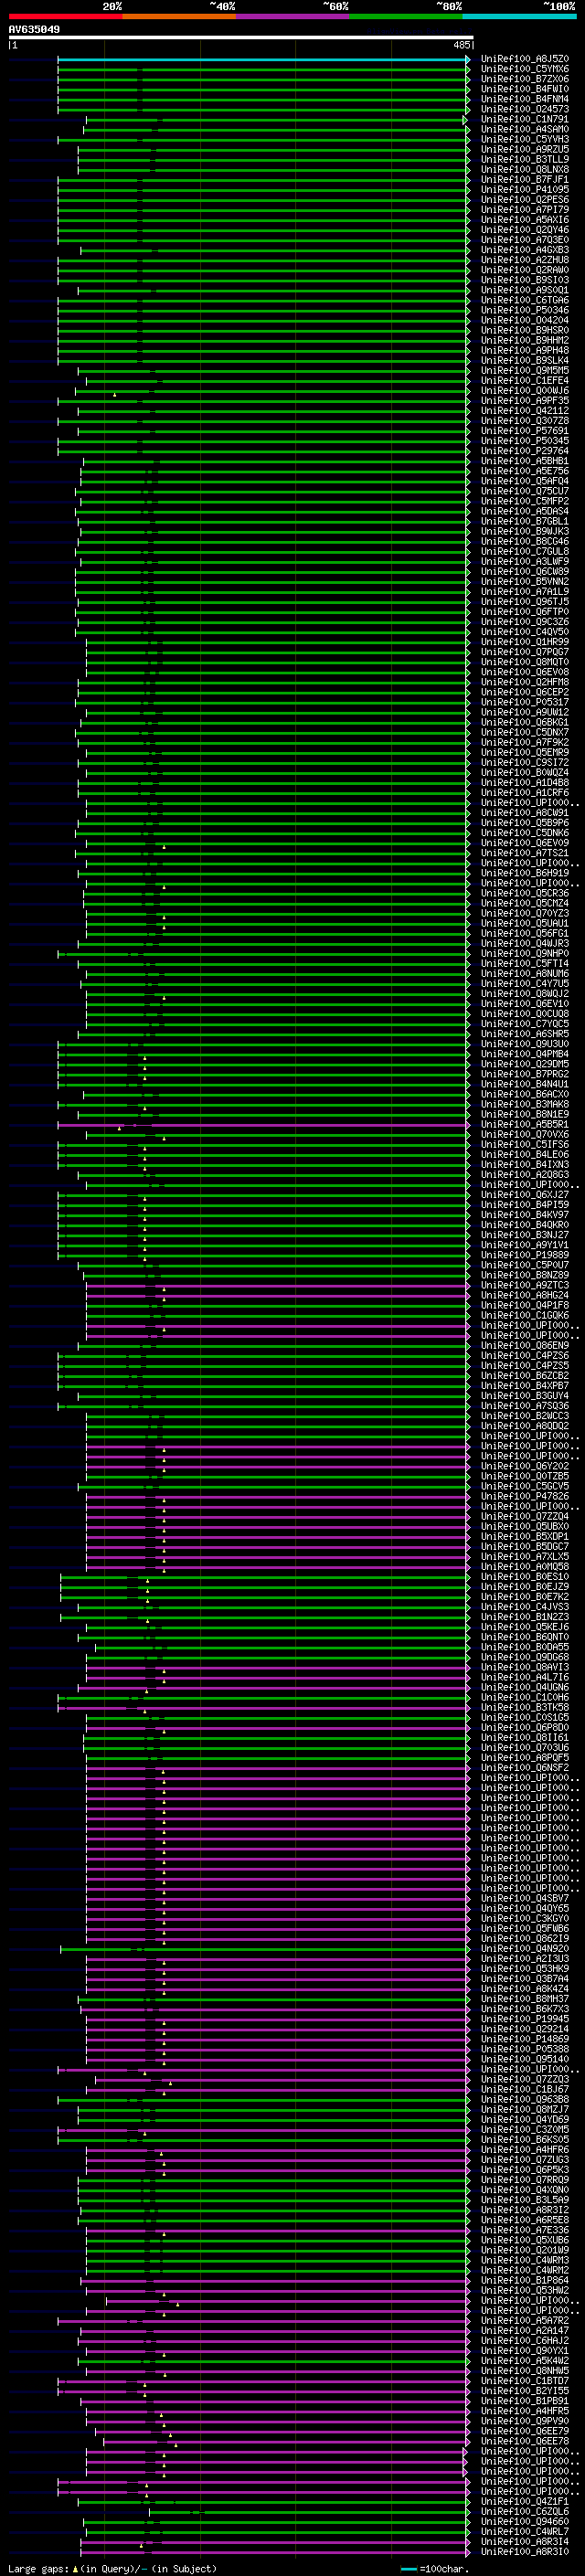Select UniRef100_Q9M5M5 entry
The height and width of the screenshot is (2576, 585).
tap(525, 370)
